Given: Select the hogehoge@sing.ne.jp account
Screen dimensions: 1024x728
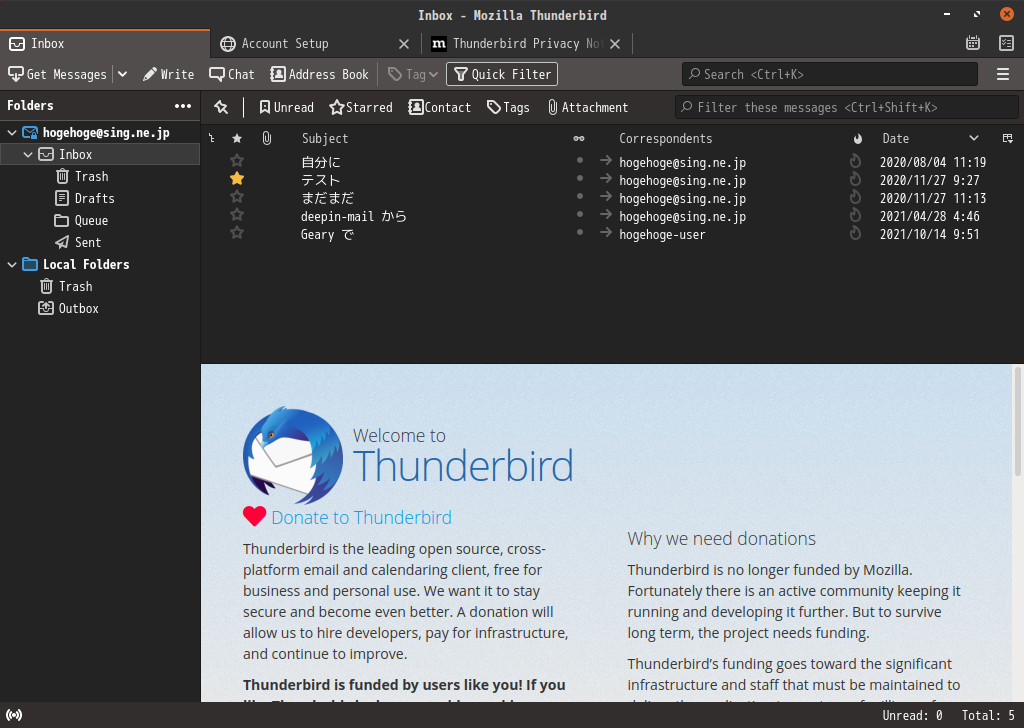Looking at the screenshot, I should (x=106, y=133).
